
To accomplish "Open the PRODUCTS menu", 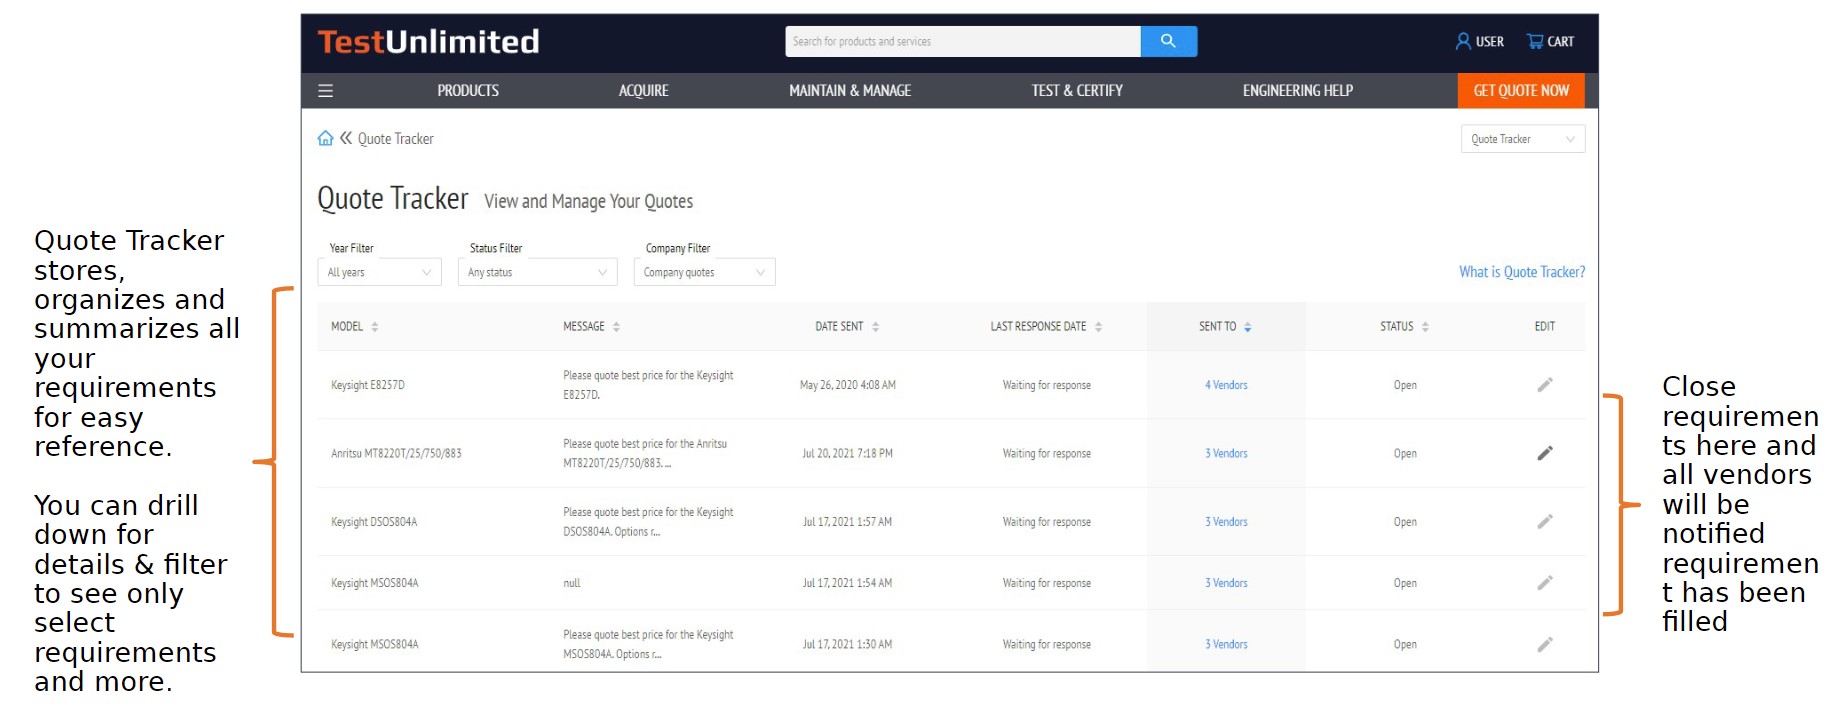I will coord(467,91).
